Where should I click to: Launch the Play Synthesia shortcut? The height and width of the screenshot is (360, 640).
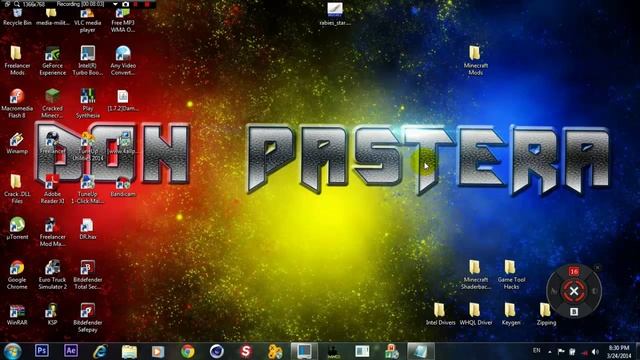(87, 103)
